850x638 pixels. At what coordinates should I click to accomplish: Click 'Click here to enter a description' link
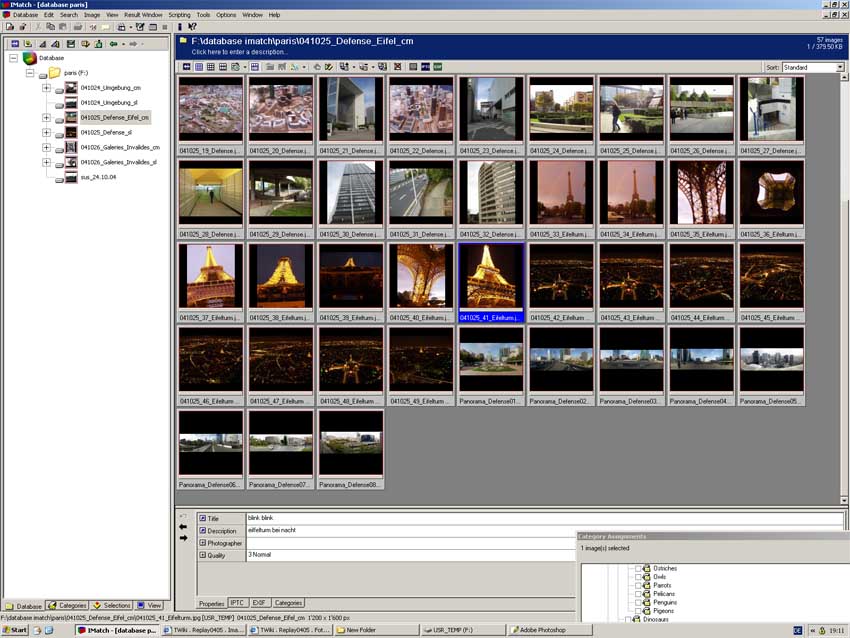pos(239,52)
